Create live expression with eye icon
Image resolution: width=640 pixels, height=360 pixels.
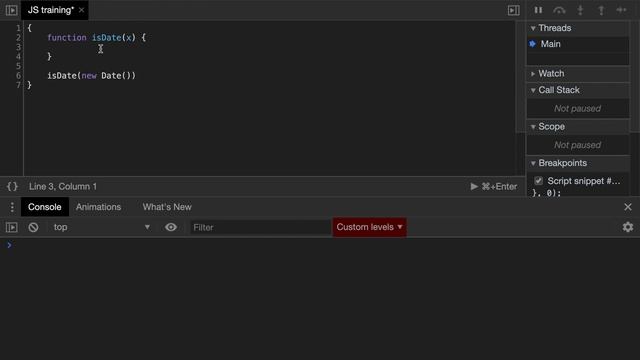point(171,227)
